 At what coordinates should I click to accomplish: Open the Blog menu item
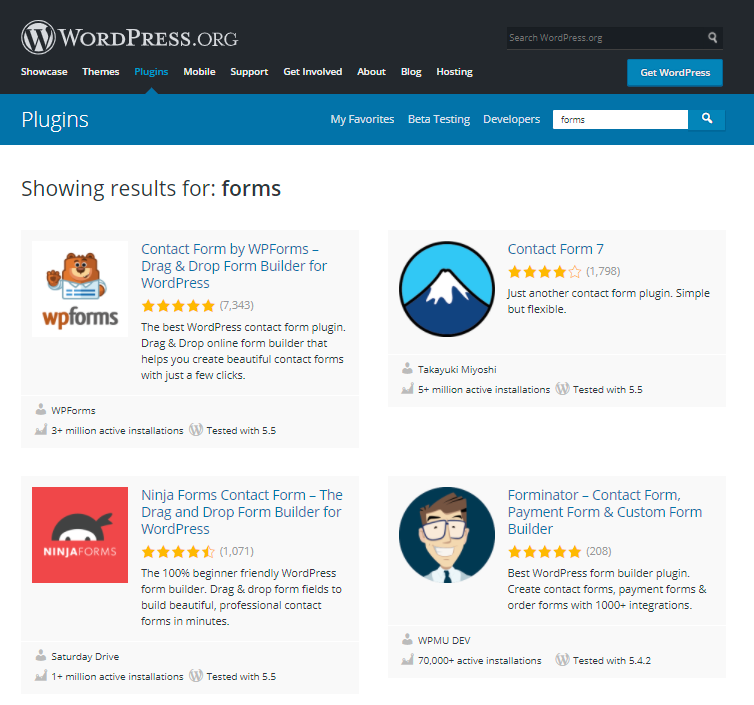411,72
